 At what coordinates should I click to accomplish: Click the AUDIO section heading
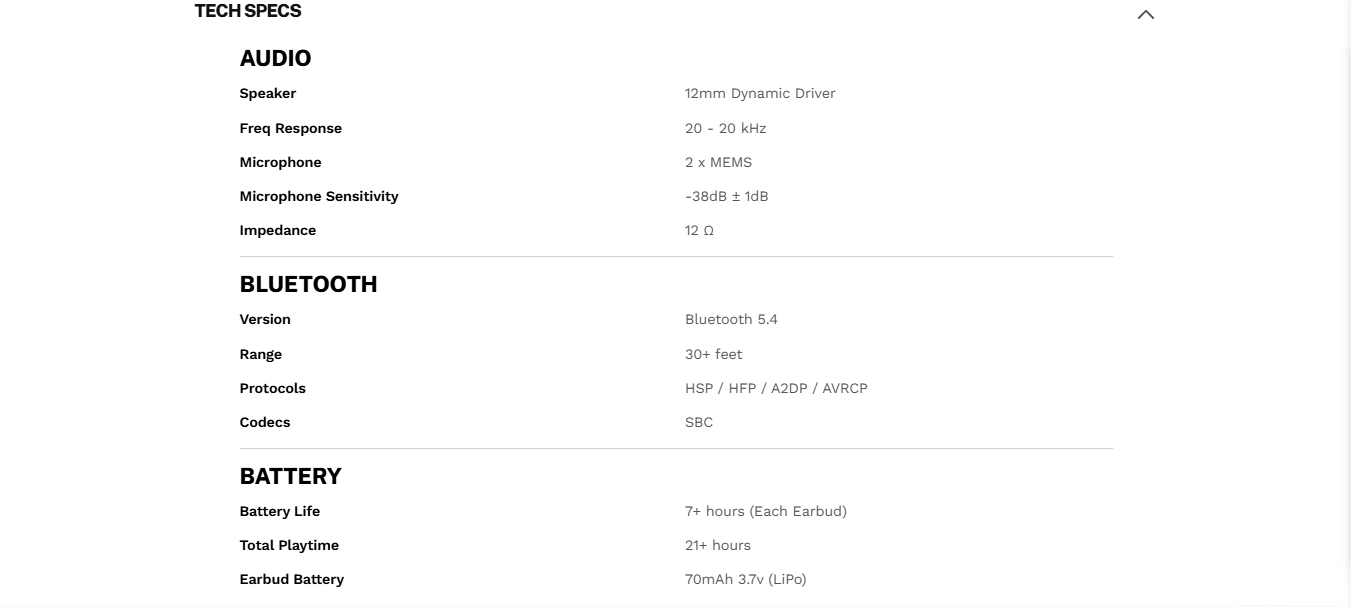tap(275, 58)
